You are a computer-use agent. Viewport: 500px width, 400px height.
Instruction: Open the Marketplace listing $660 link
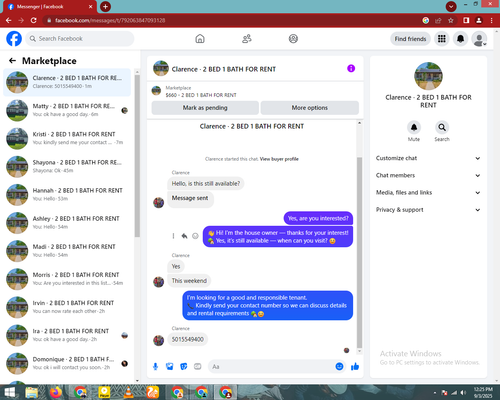click(201, 95)
